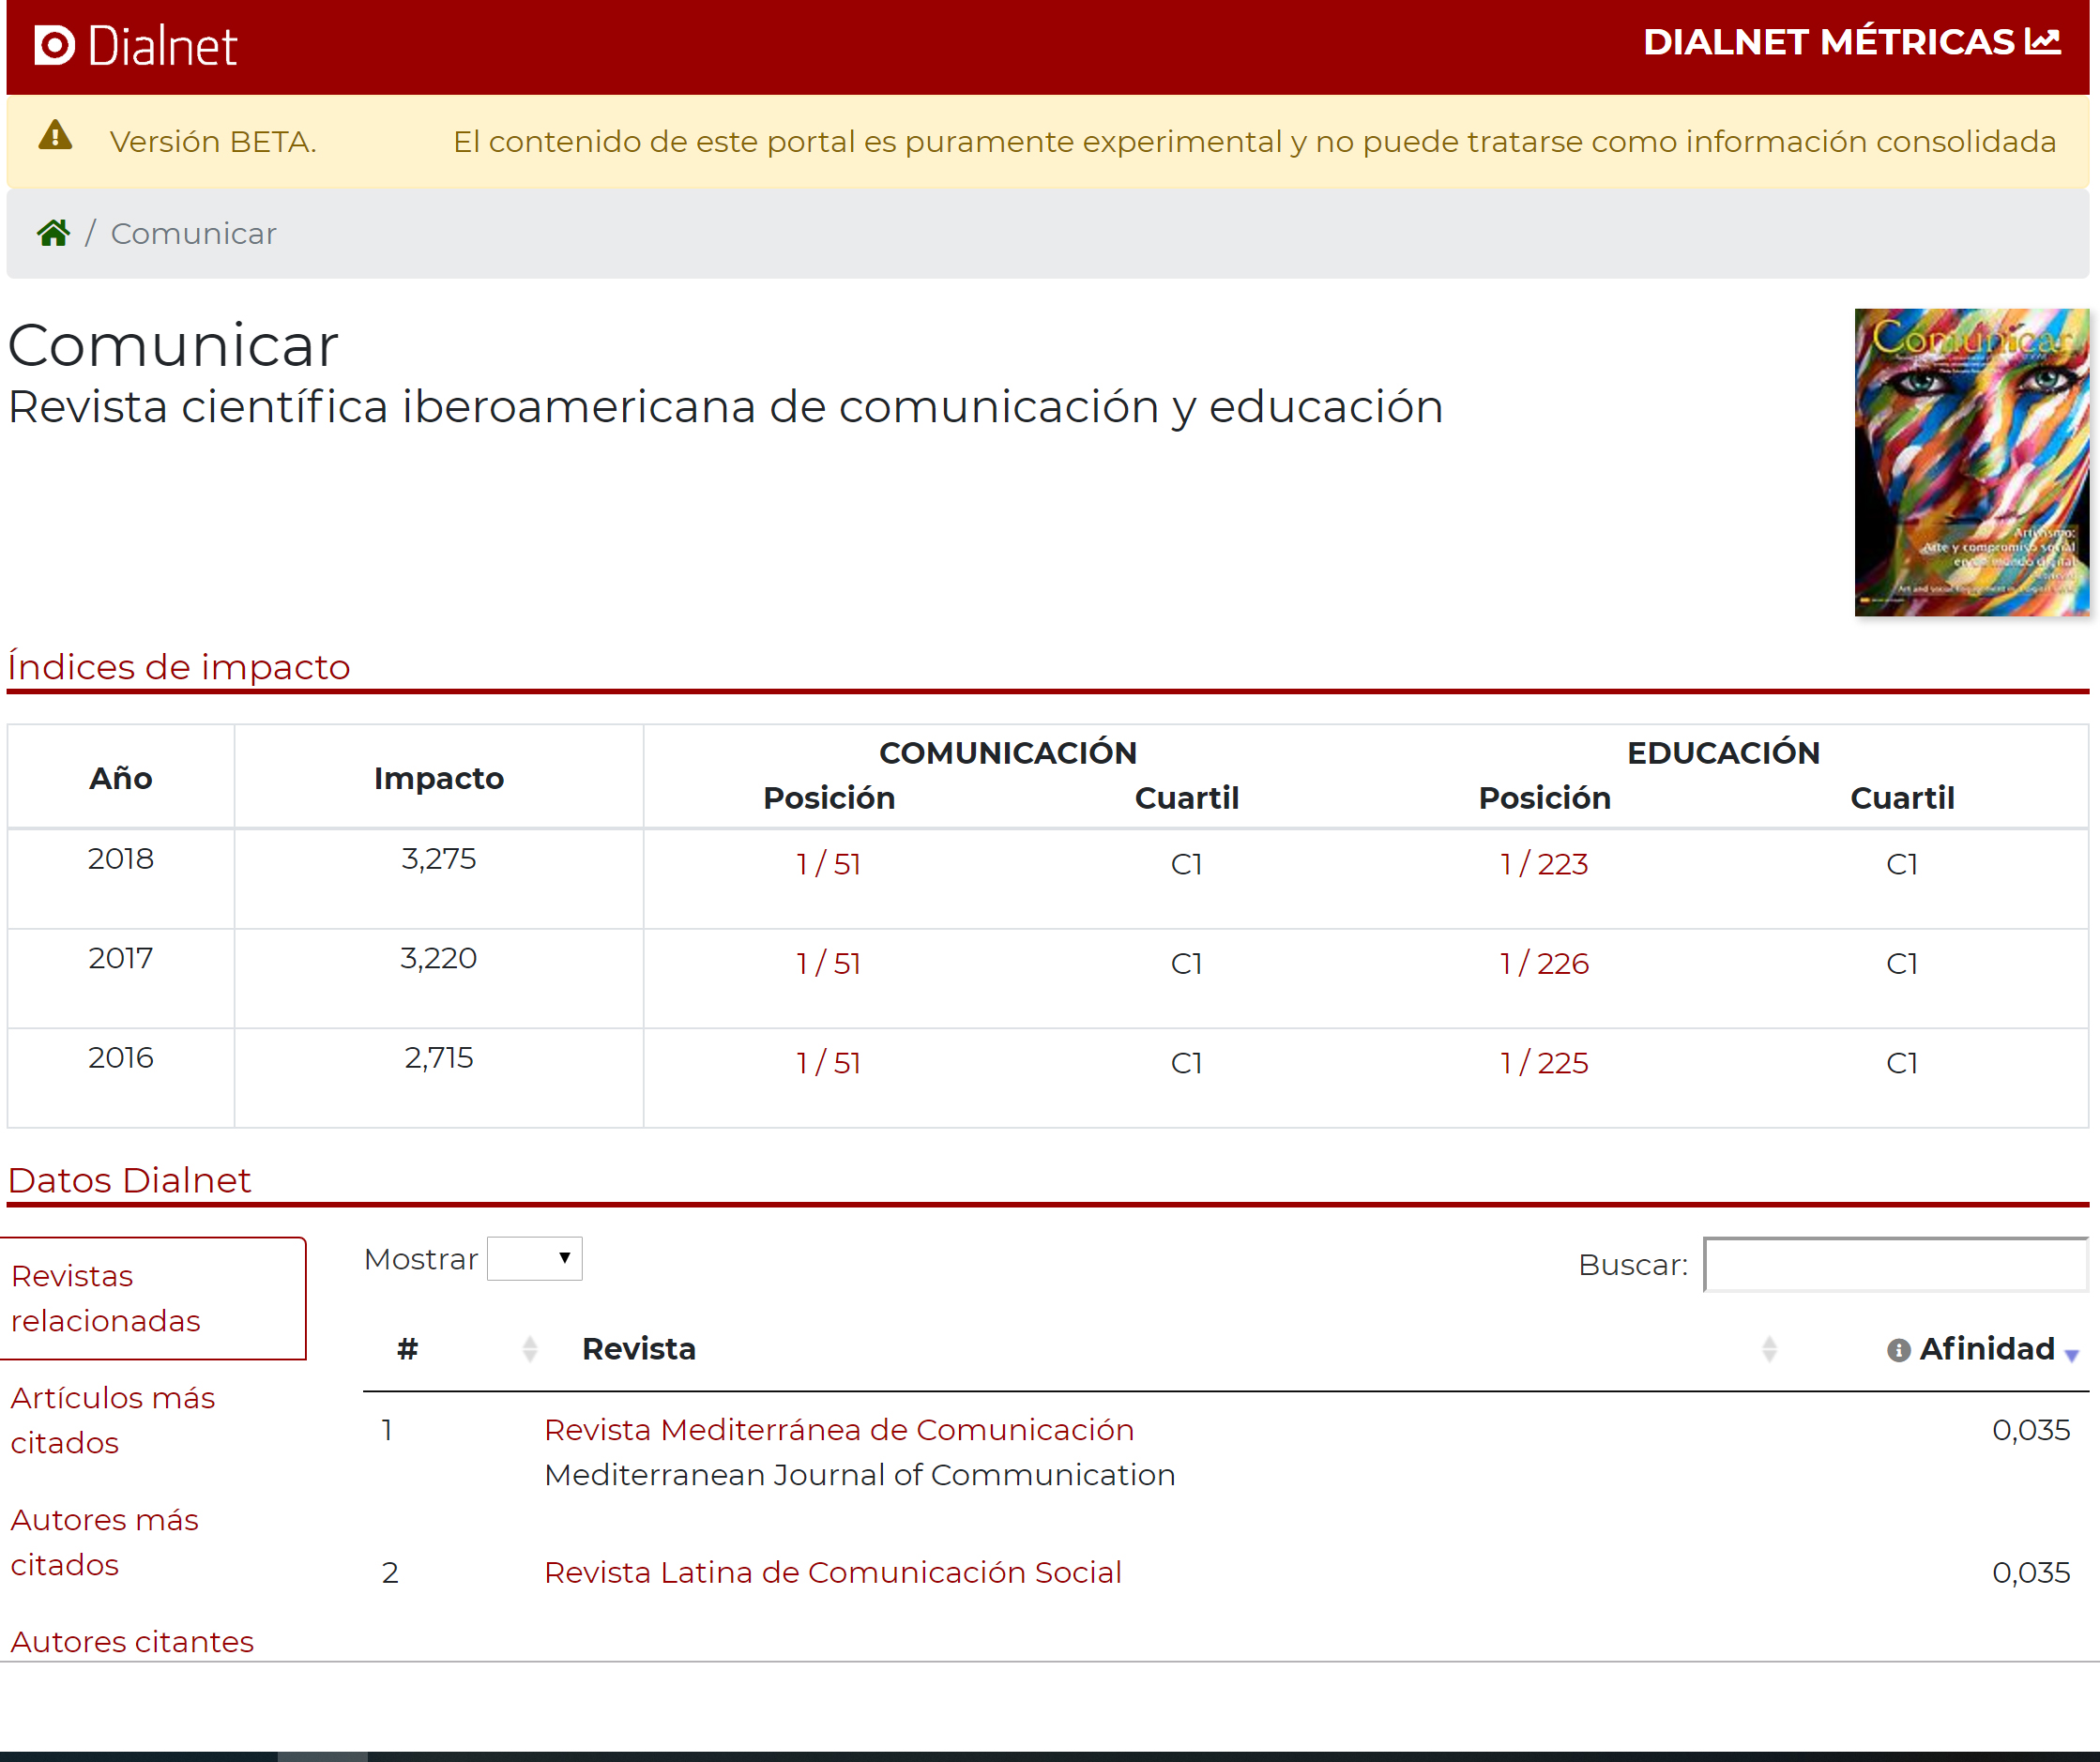This screenshot has width=2100, height=1762.
Task: Open Revista Latina de Comunicación Social
Action: (833, 1572)
